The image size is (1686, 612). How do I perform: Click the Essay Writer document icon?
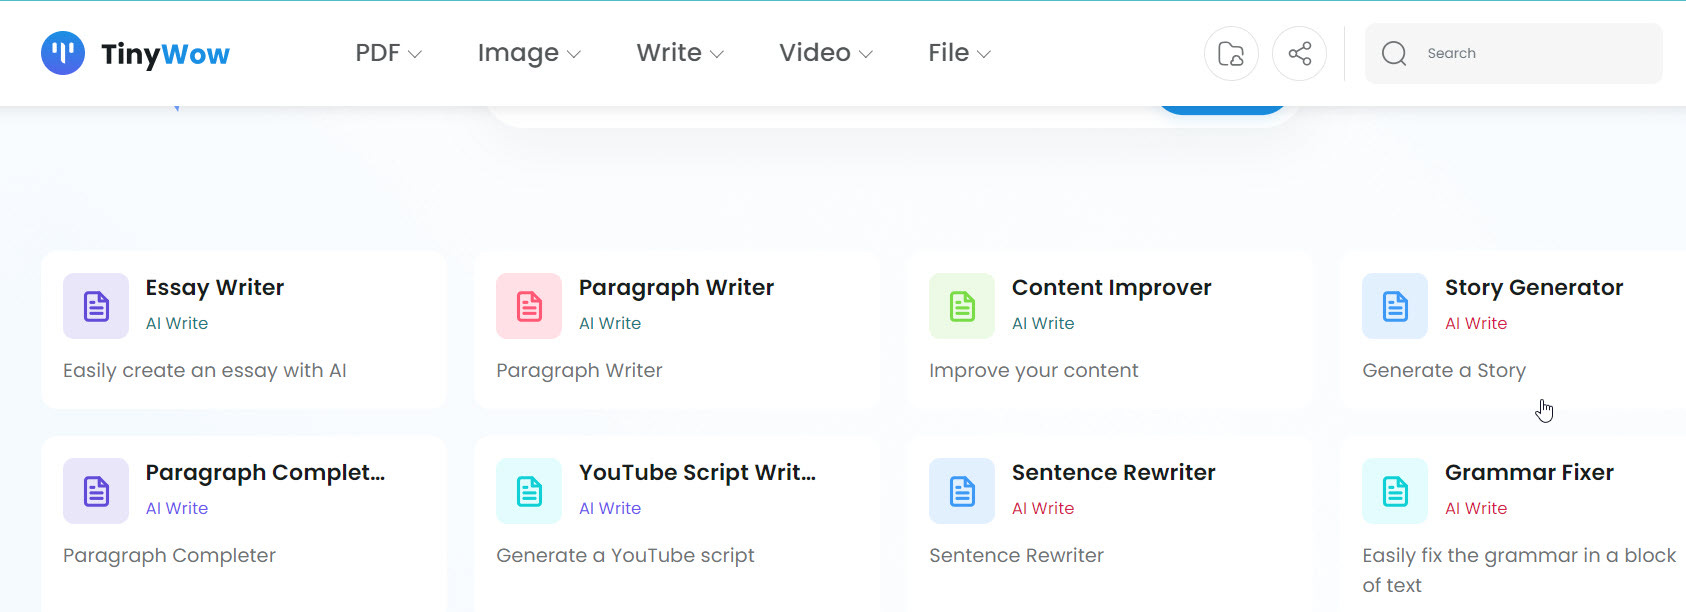(x=96, y=306)
